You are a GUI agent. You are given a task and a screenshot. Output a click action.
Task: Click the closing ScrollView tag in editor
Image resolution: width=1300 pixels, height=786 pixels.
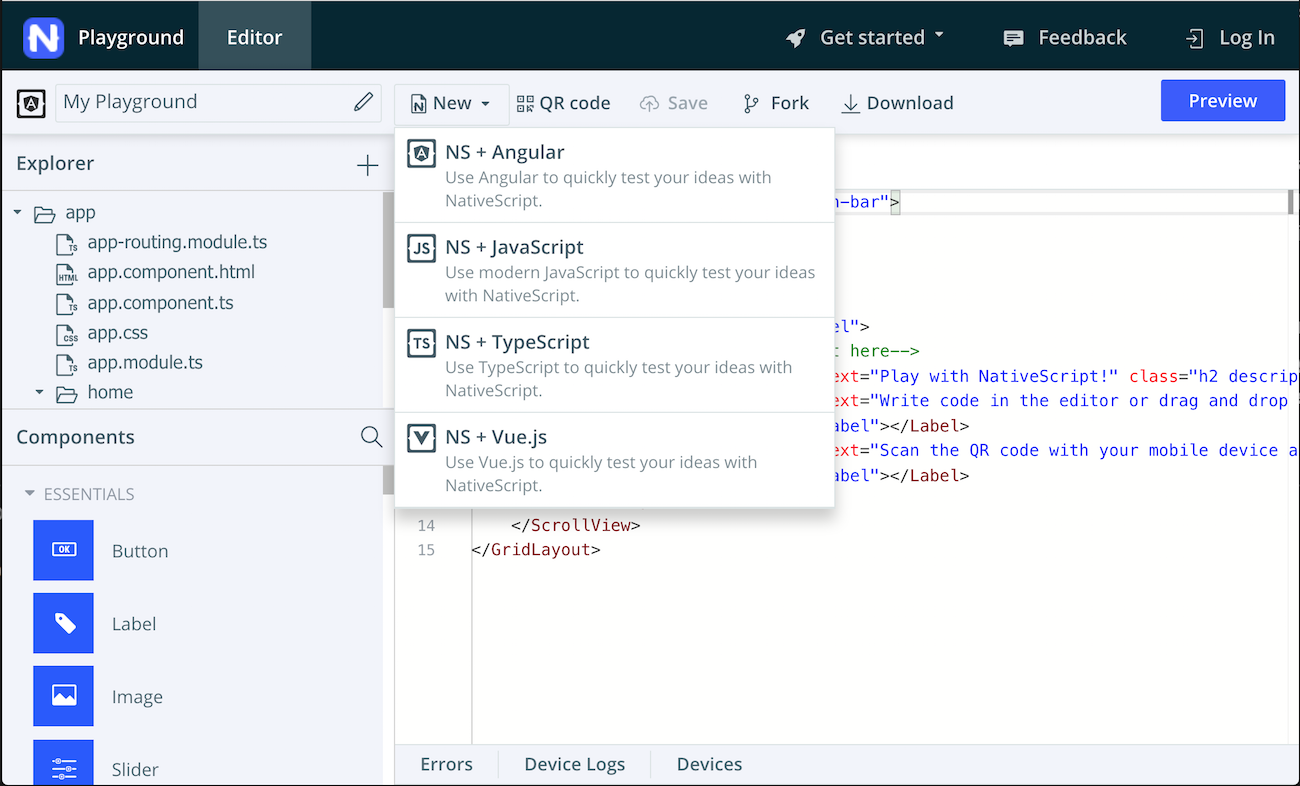tap(576, 525)
